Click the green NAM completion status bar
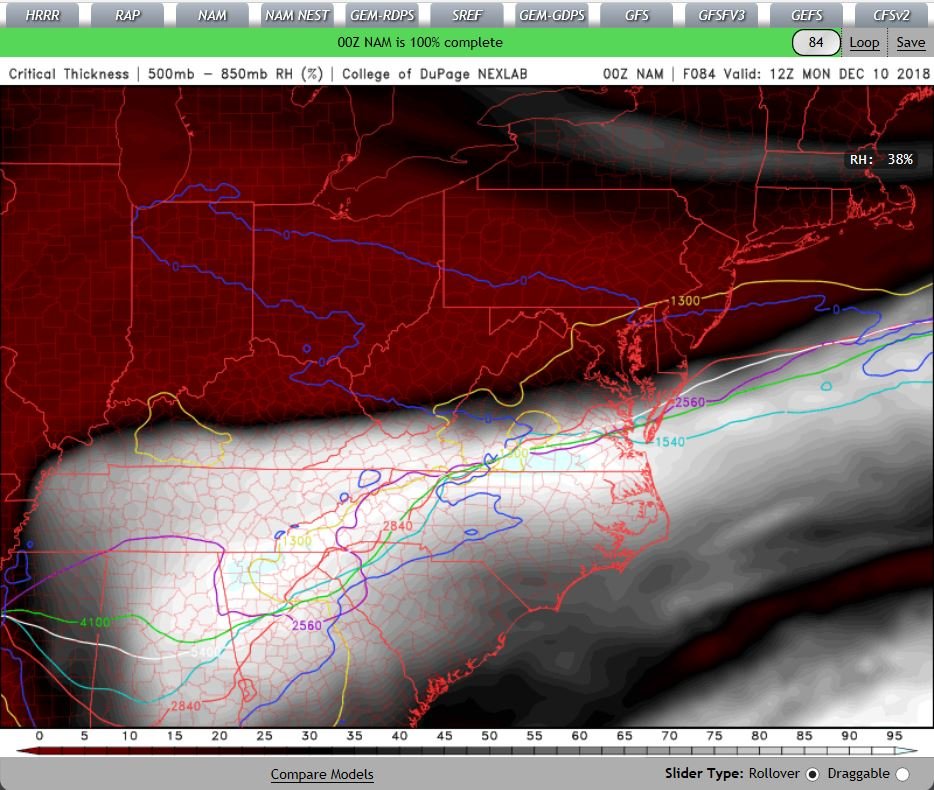 click(420, 43)
